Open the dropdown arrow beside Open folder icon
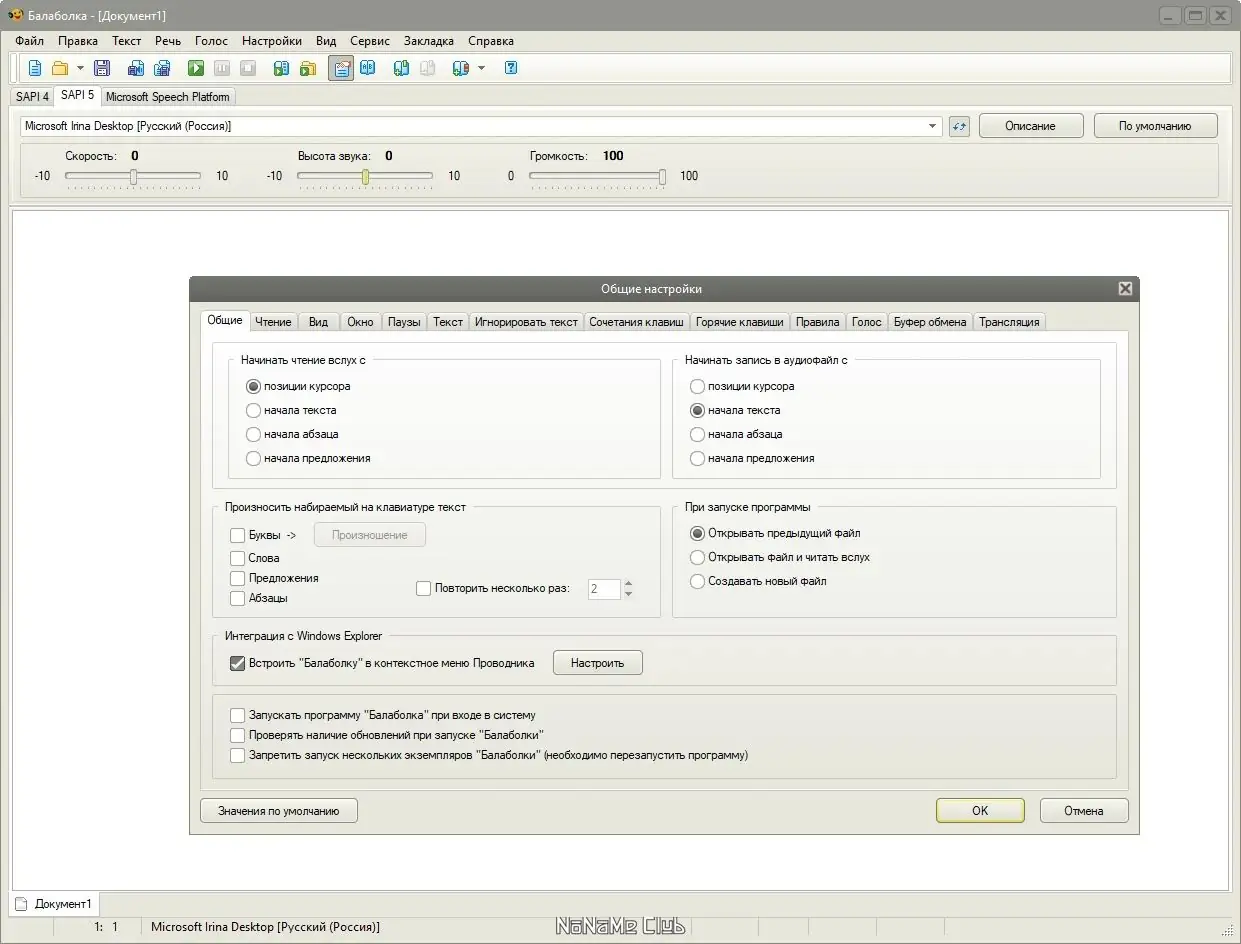 point(80,68)
